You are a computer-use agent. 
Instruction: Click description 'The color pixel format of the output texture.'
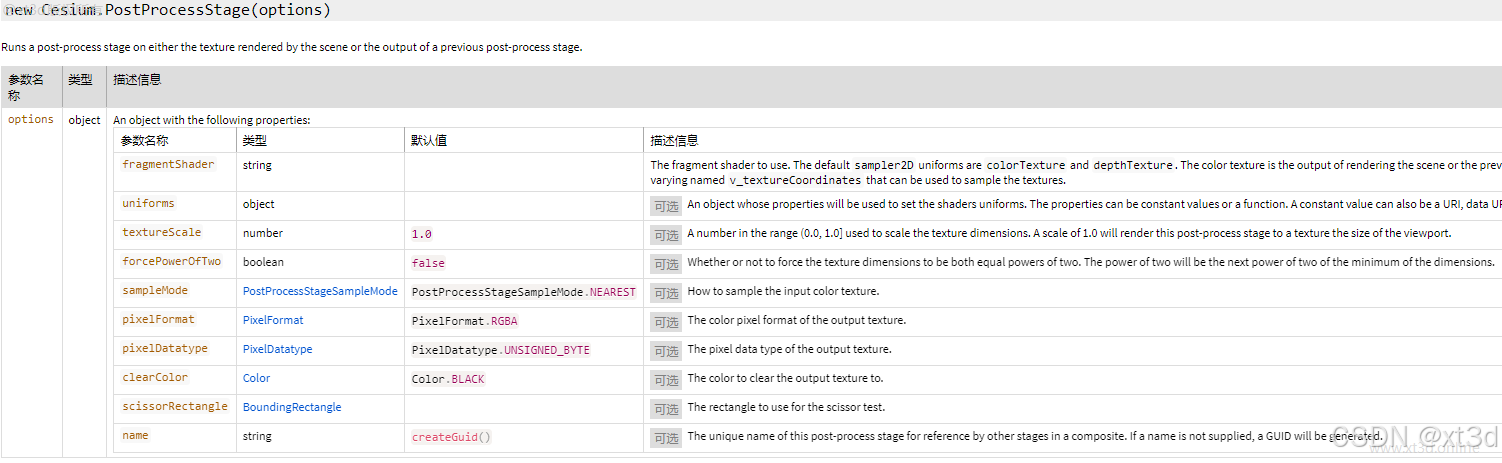tap(796, 321)
